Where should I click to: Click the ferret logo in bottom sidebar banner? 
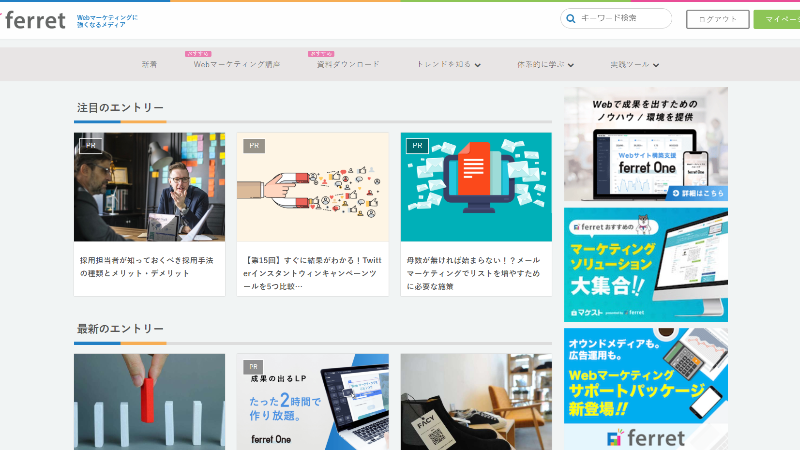[x=646, y=438]
